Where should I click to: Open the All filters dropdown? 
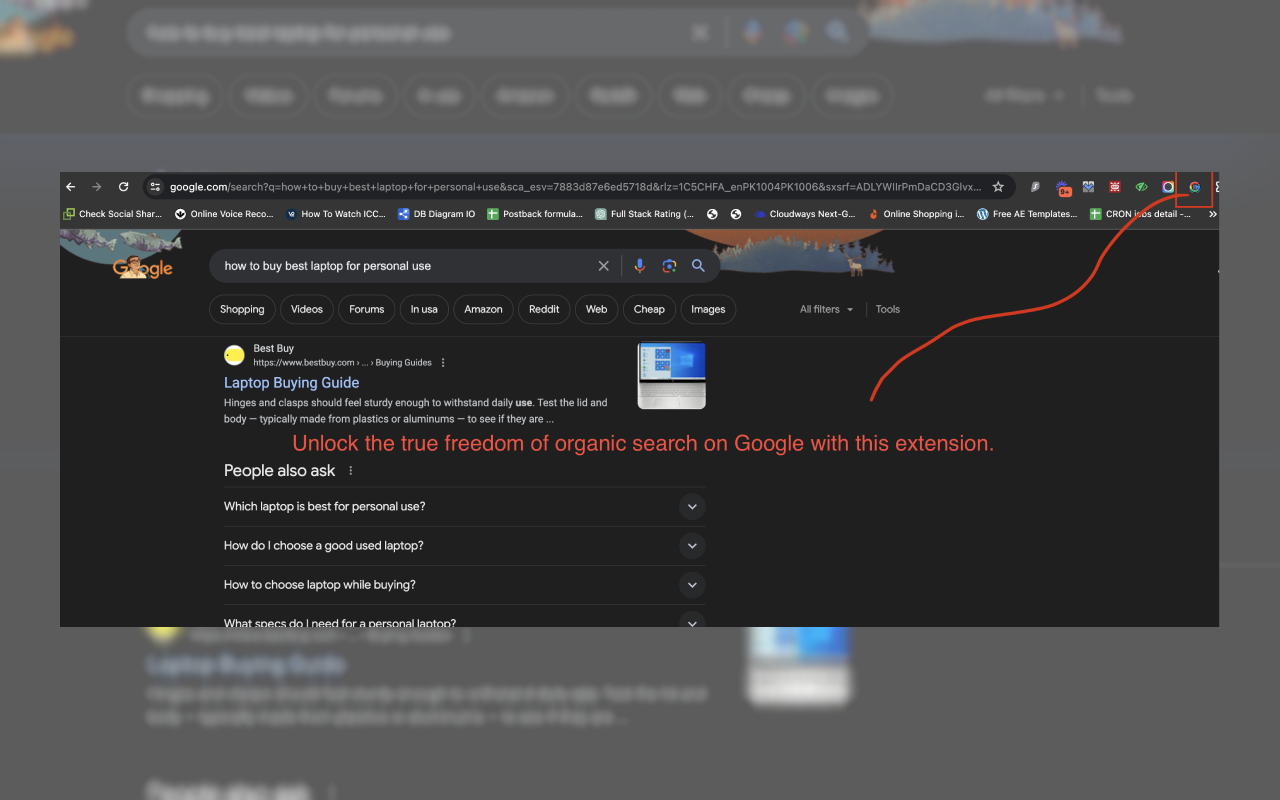(827, 310)
